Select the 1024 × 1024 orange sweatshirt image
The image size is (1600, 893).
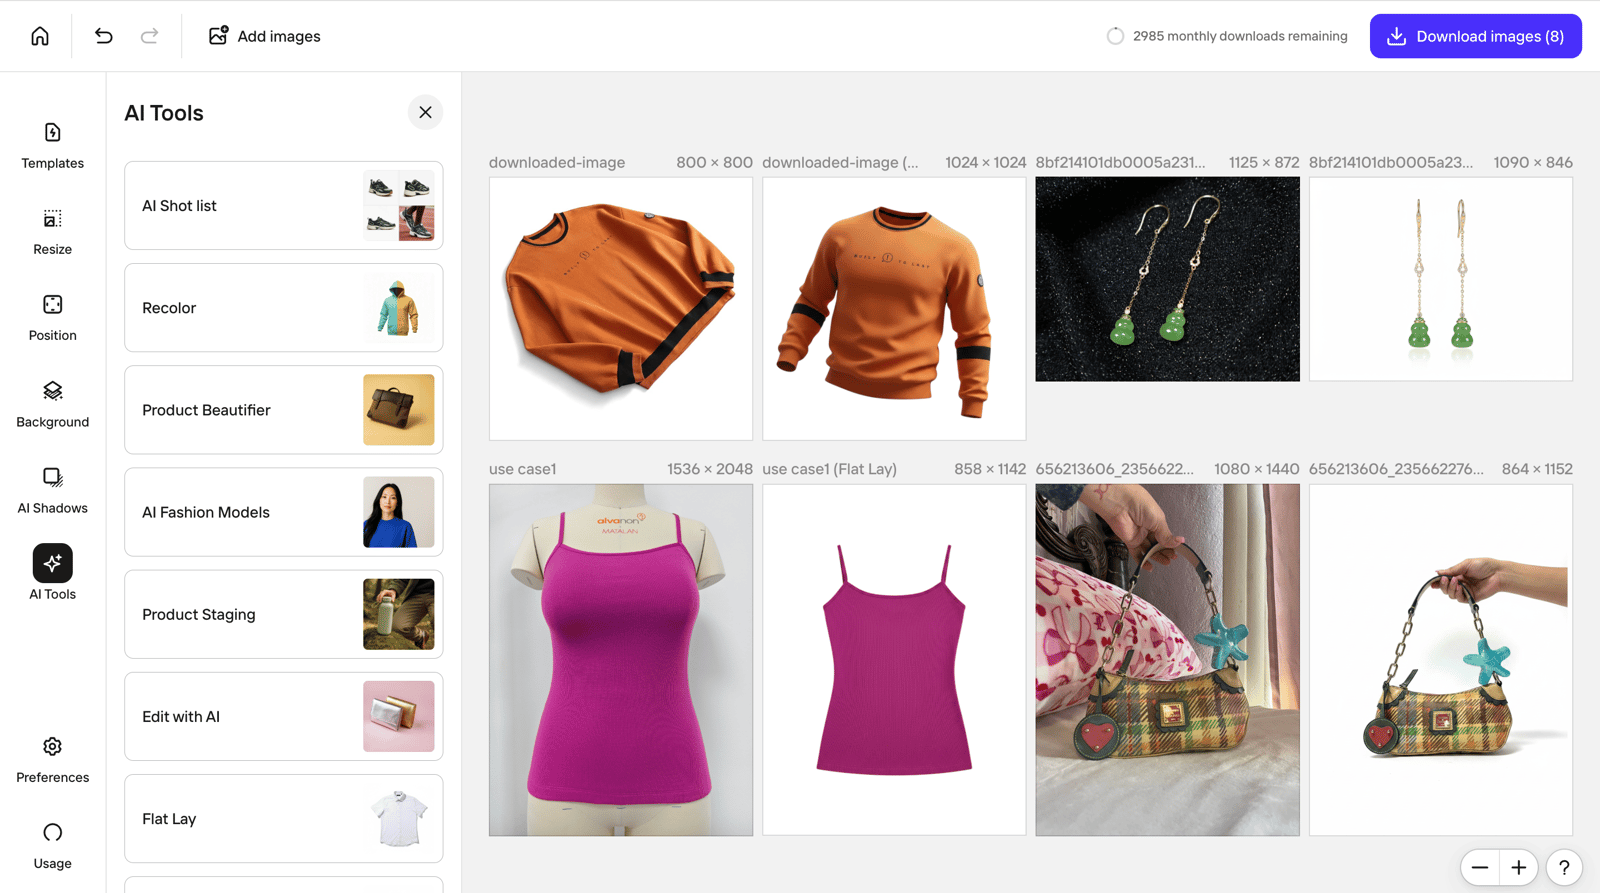(x=894, y=309)
